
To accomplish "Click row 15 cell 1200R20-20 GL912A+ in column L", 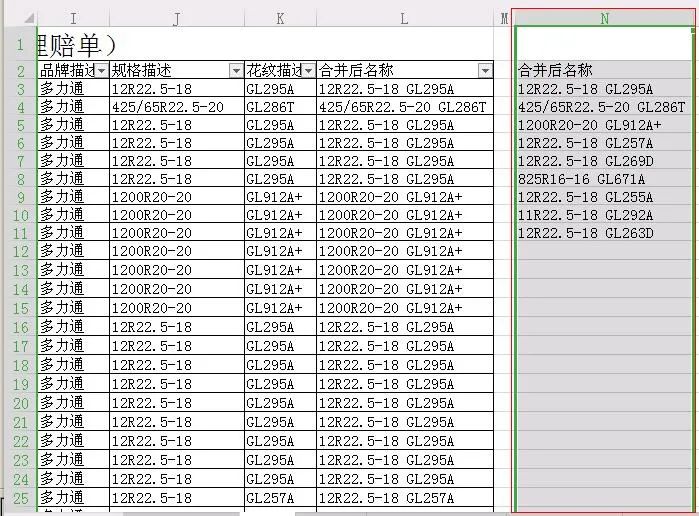I will pos(405,308).
